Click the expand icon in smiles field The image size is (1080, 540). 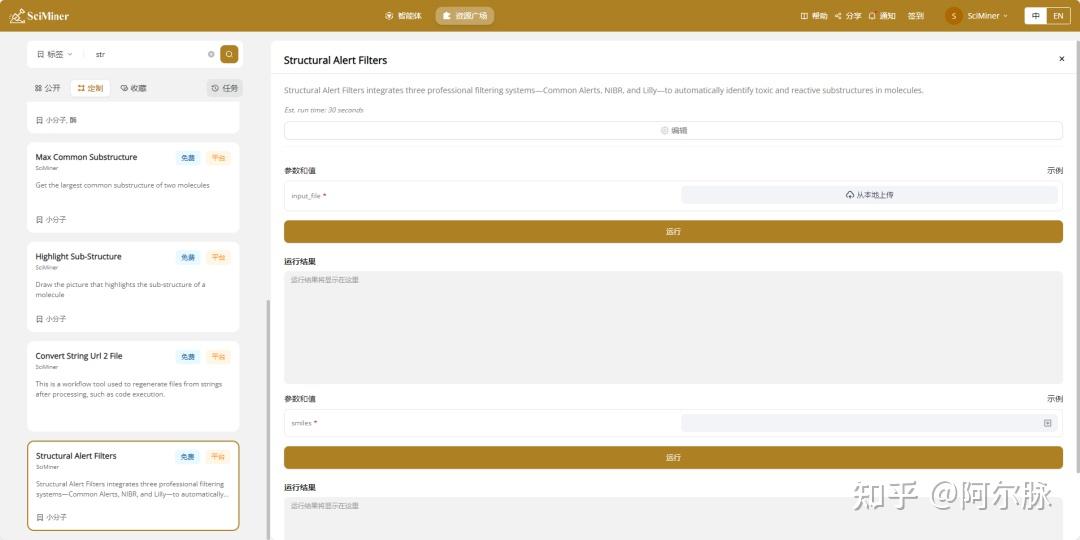click(1048, 423)
